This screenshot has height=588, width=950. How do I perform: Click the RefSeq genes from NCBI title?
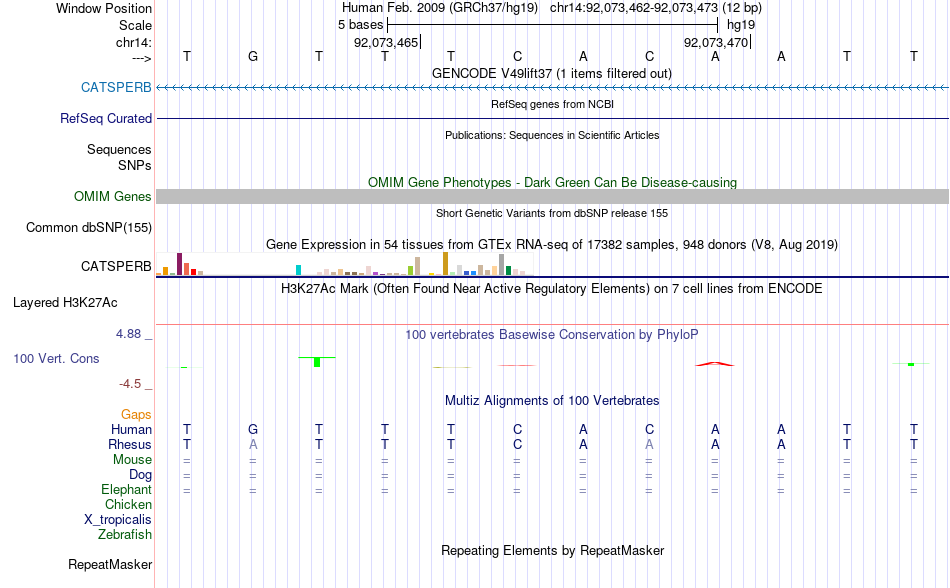point(552,104)
